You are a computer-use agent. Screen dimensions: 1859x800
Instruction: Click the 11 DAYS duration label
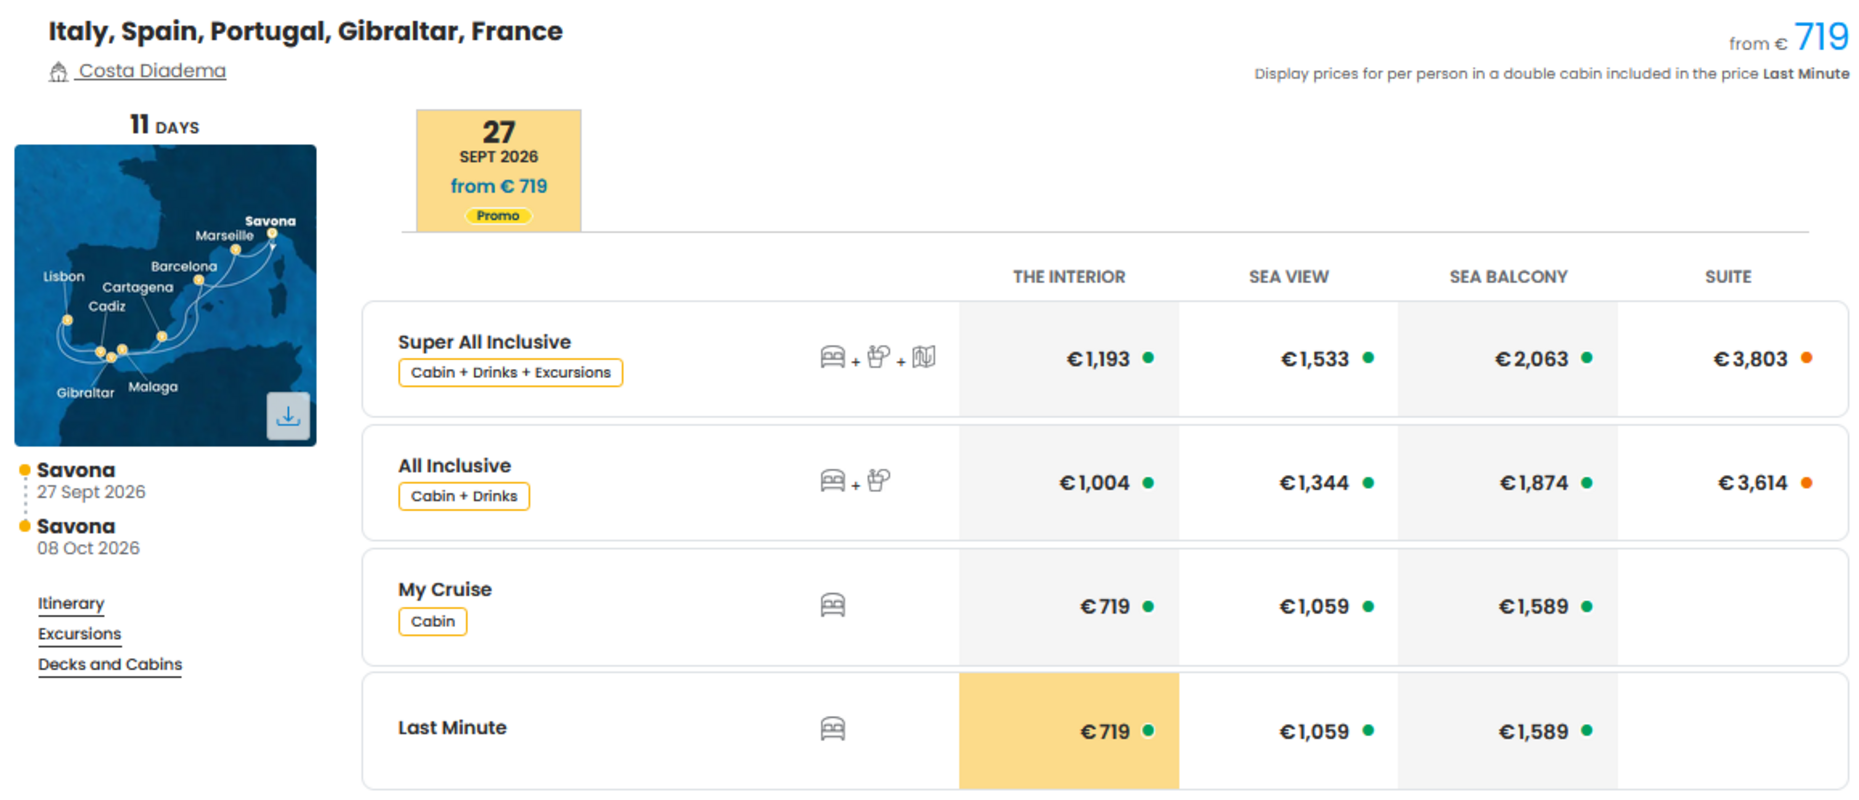point(165,125)
